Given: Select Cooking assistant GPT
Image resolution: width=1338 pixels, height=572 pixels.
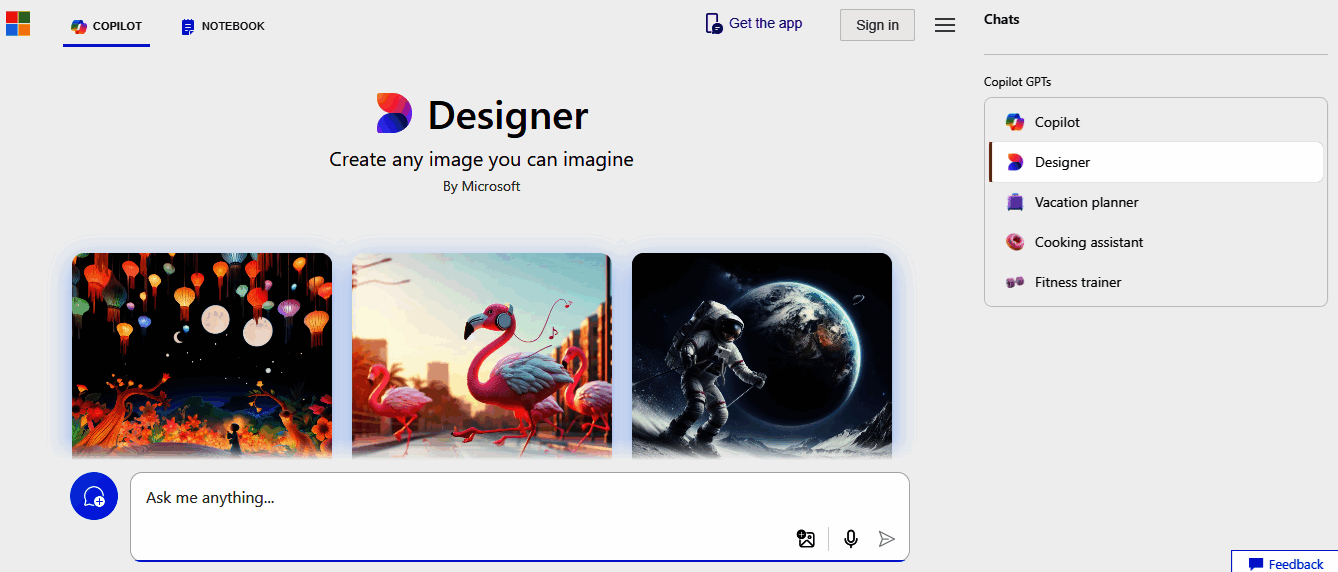Looking at the screenshot, I should [1156, 242].
